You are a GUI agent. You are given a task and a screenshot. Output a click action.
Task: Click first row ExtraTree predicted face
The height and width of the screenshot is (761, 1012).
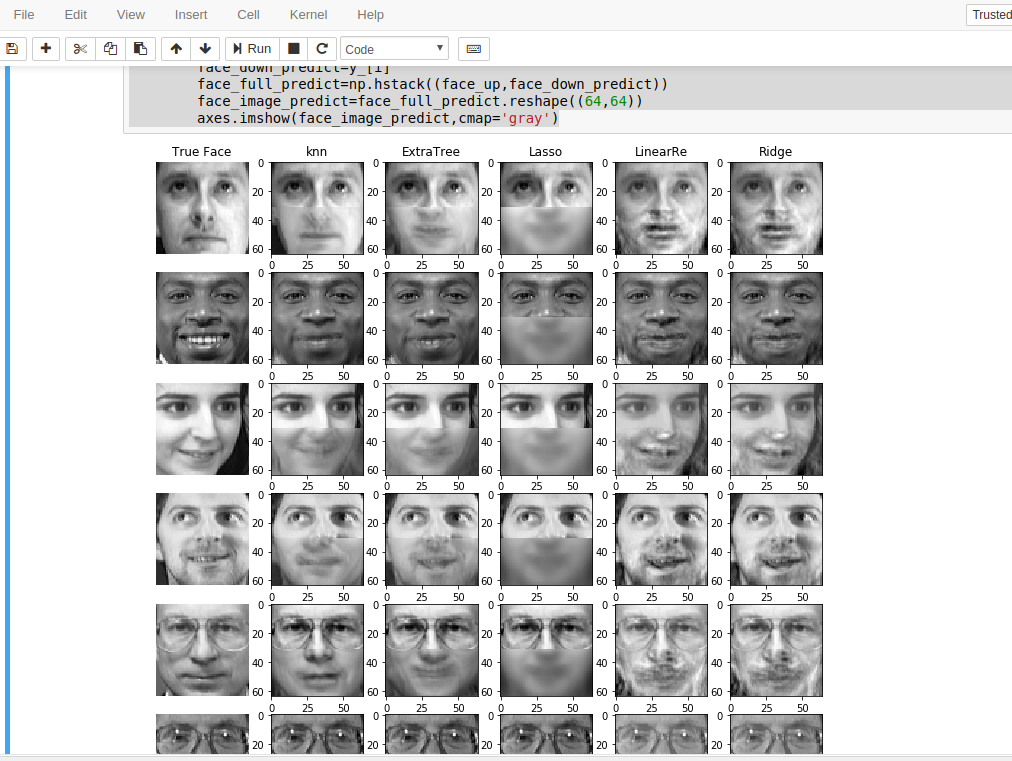pyautogui.click(x=432, y=208)
